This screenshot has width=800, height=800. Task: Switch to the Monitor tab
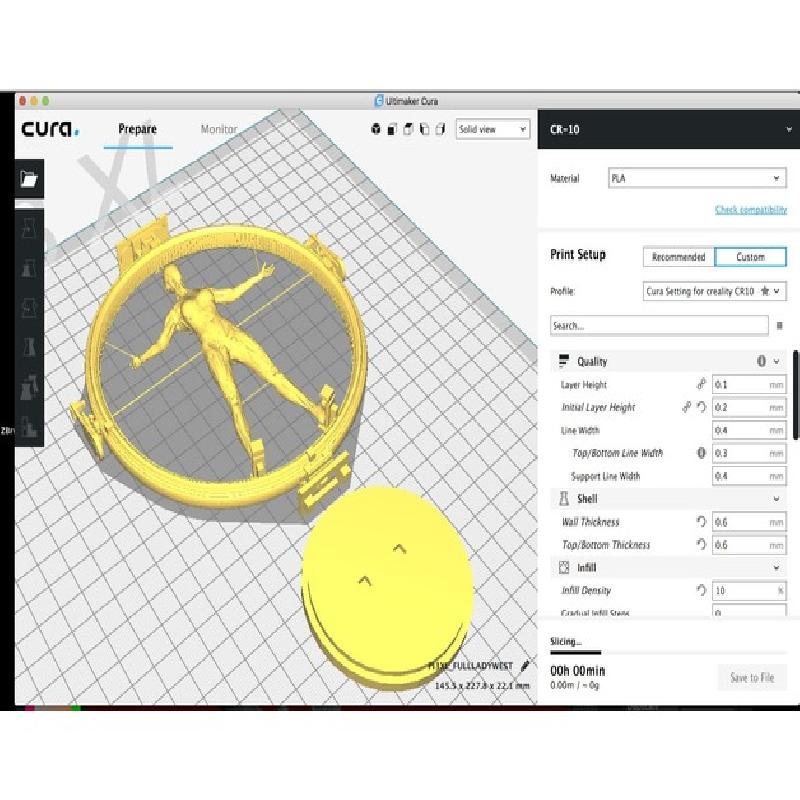[x=219, y=129]
